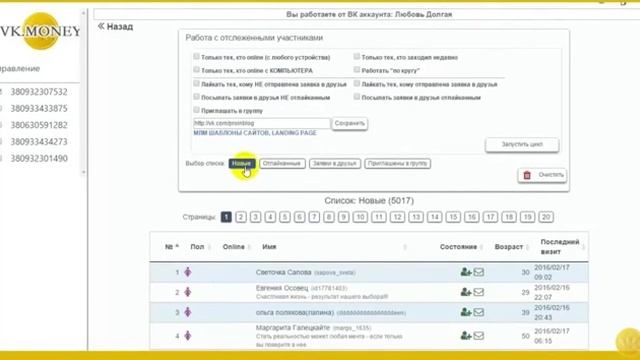The height and width of the screenshot is (360, 640).
Task: Select account 380932307532 in sidebar
Action: coord(39,92)
